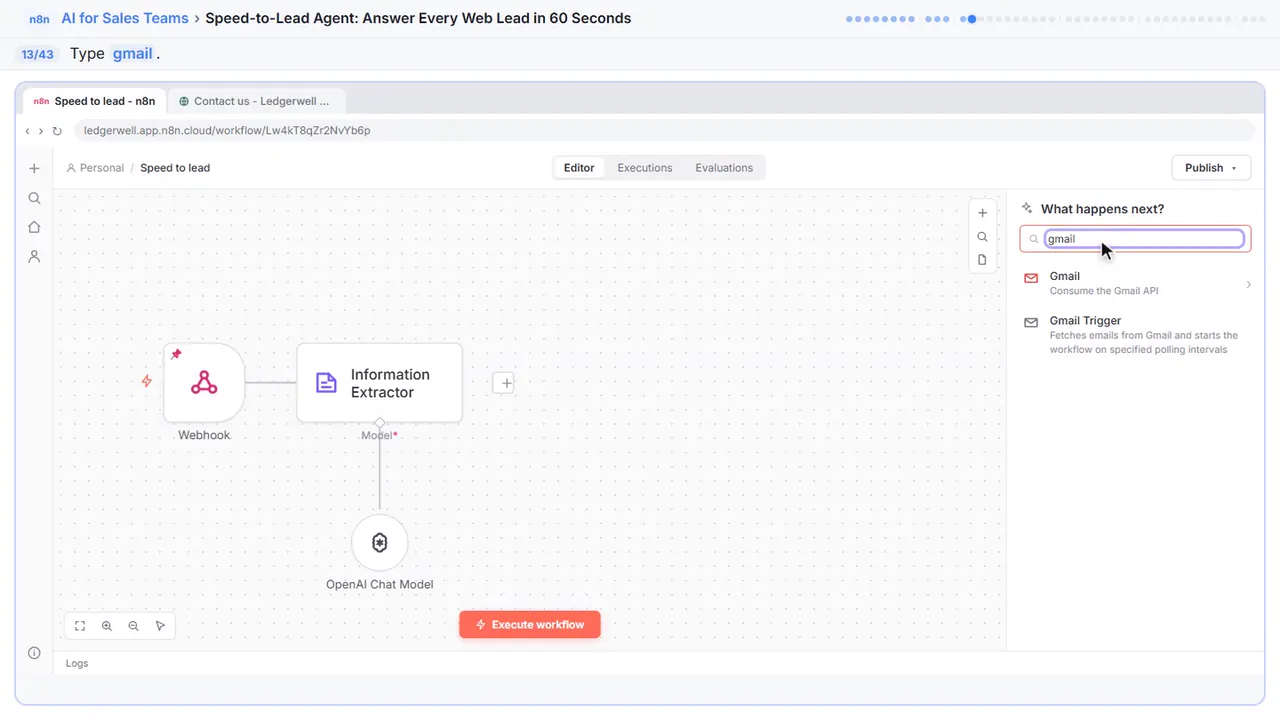The height and width of the screenshot is (720, 1280).
Task: Switch to Contact us - Ledgerwell browser tab
Action: tap(257, 101)
